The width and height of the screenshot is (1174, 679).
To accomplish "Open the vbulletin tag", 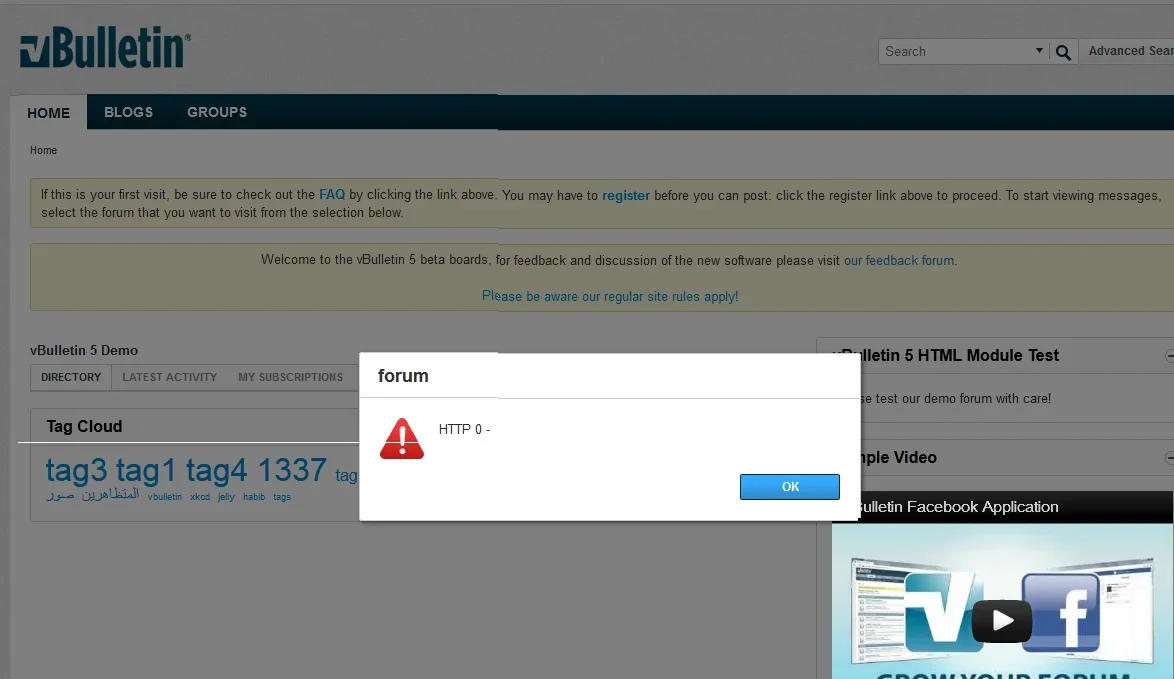I will [165, 497].
